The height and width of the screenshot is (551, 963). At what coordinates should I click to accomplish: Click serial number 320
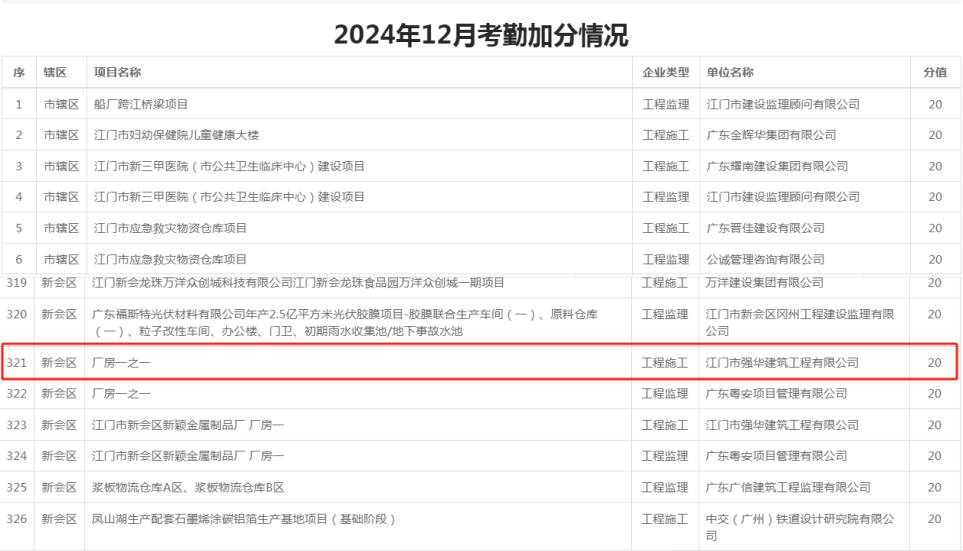(17, 314)
